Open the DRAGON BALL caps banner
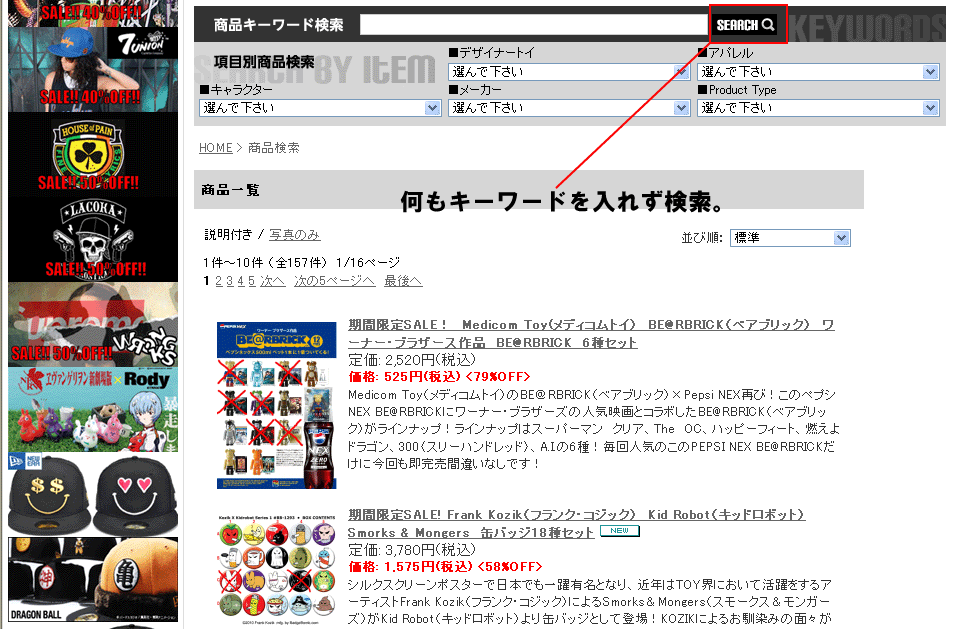This screenshot has width=966, height=629. (x=93, y=579)
